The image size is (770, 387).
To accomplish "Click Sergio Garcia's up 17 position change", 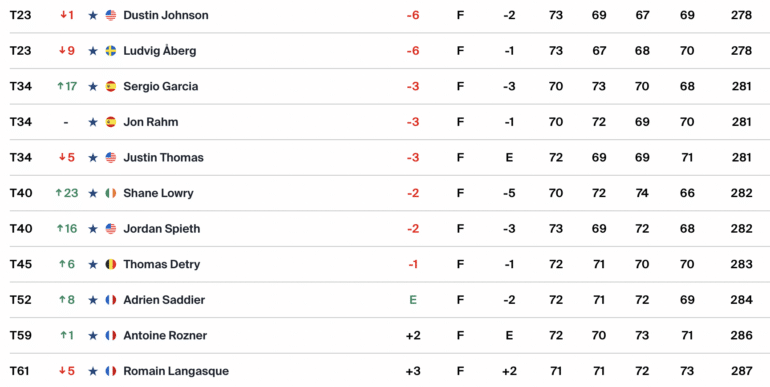I will click(x=67, y=86).
